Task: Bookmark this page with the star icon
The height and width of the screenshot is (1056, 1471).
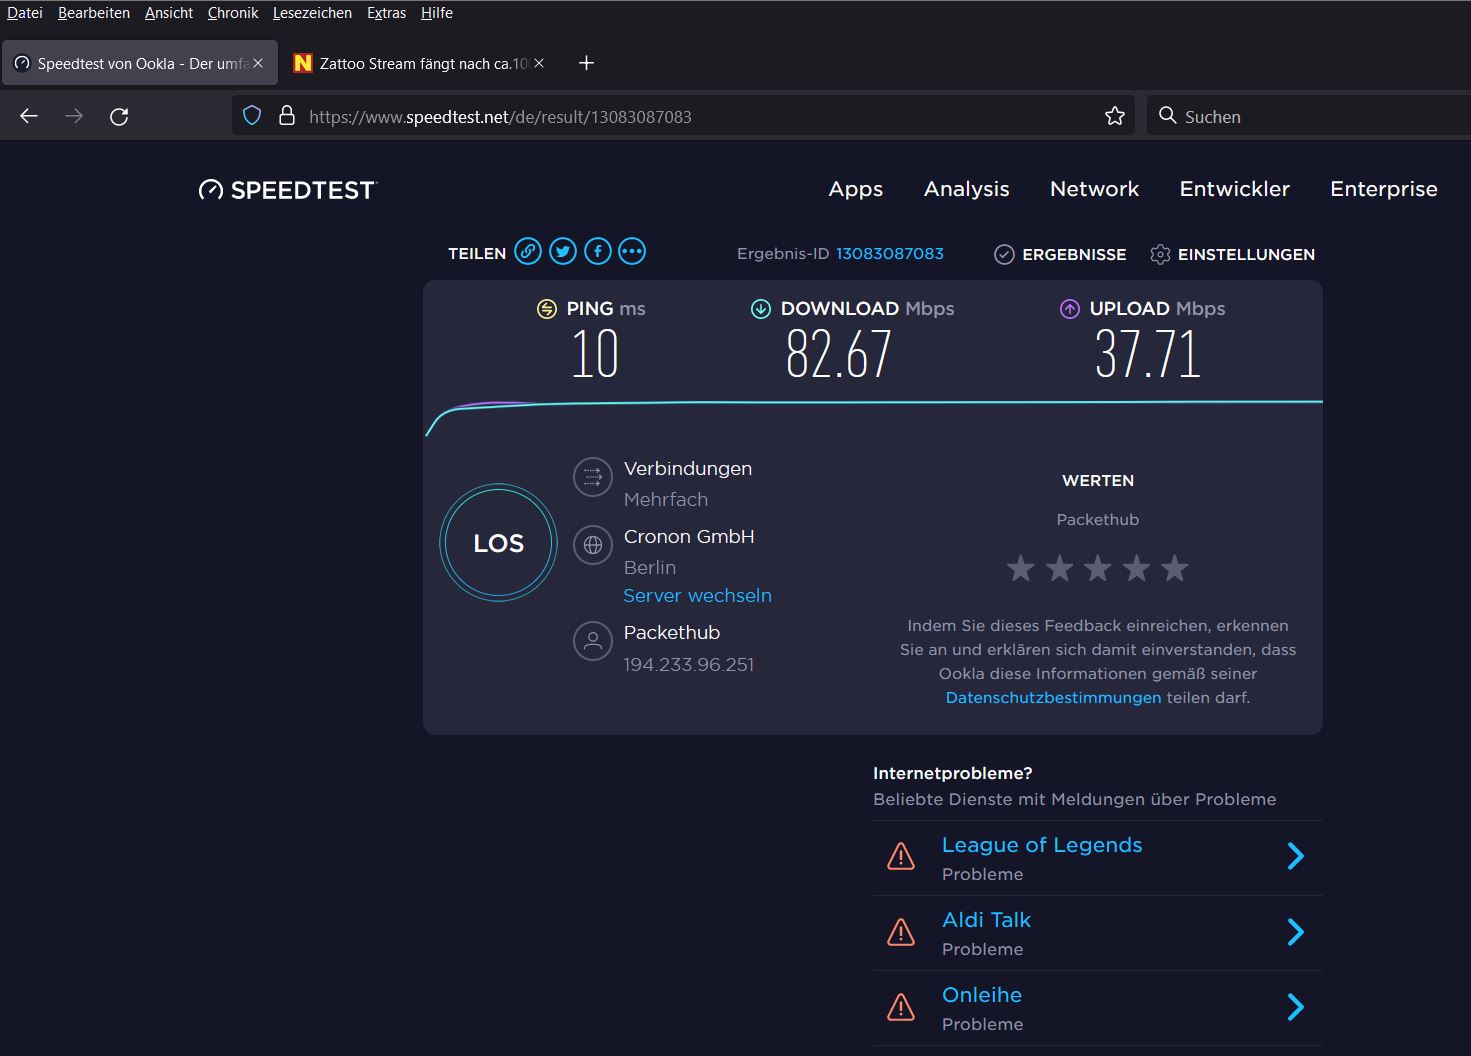Action: click(1115, 116)
